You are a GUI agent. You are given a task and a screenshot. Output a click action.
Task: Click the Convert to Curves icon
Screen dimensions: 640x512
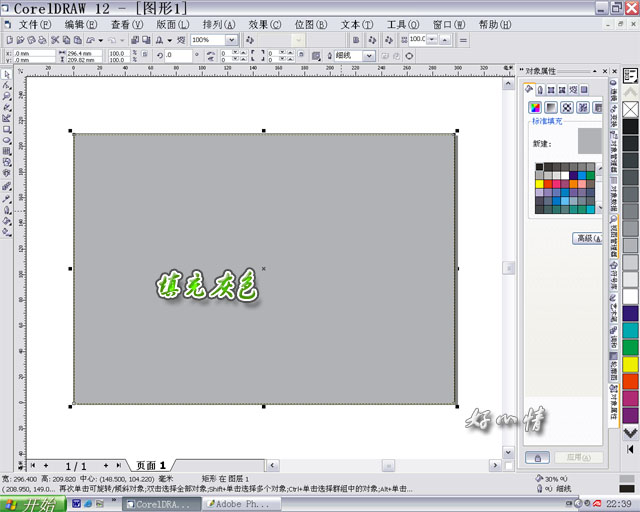[409, 56]
